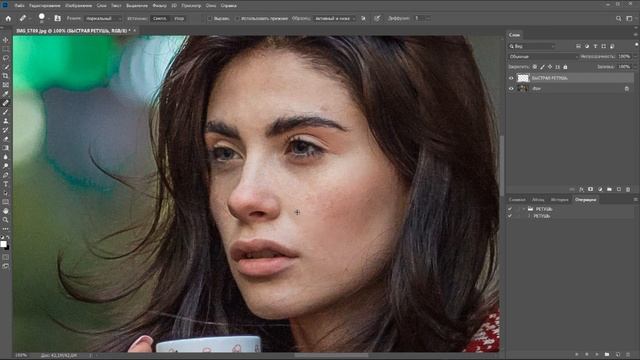
Task: Select the Zoom tool
Action: (x=5, y=220)
